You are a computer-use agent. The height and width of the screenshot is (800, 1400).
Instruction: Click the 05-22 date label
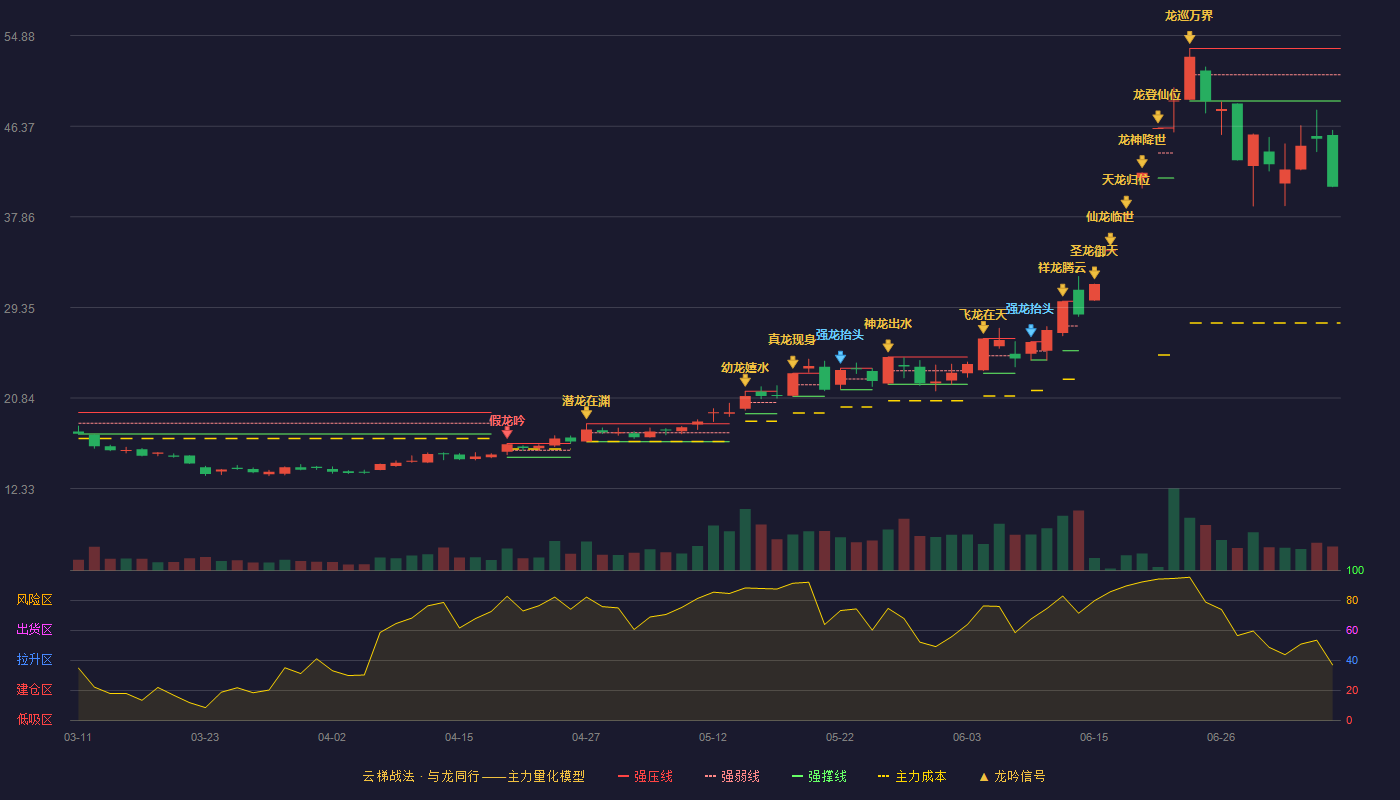click(x=840, y=737)
